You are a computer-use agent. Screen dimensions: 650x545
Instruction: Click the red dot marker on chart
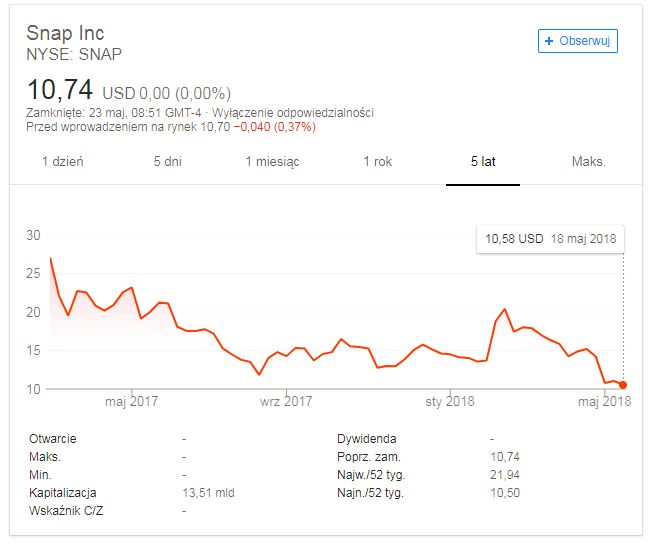tap(623, 385)
